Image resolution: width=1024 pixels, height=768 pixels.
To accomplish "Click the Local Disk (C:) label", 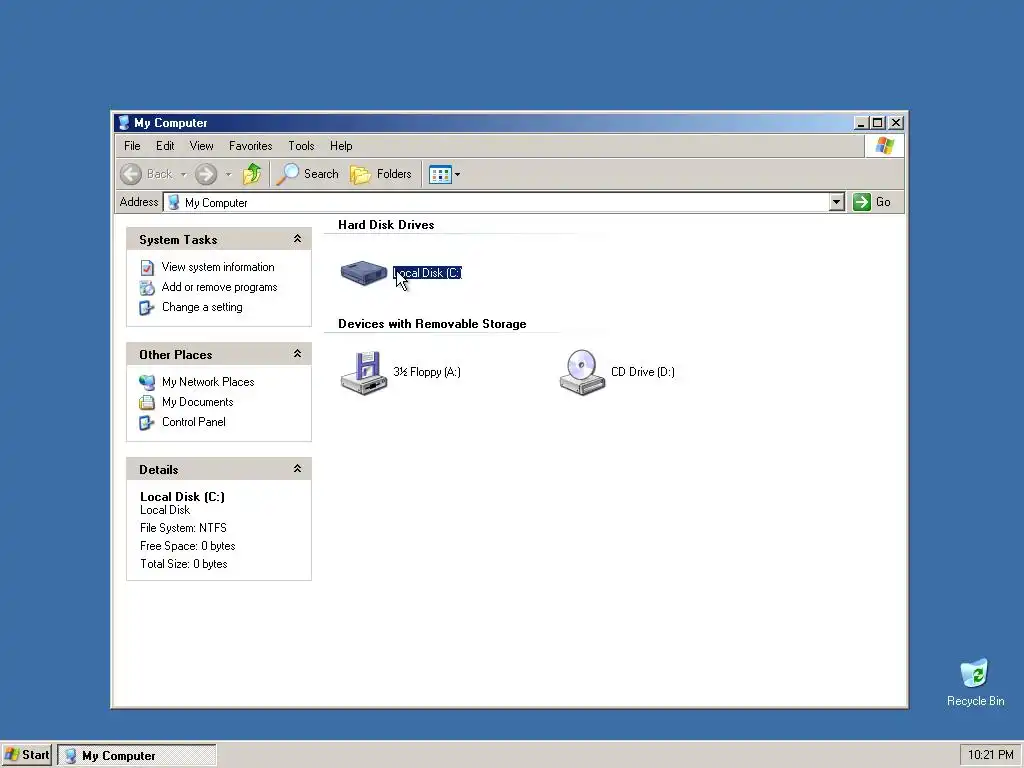I will tap(427, 273).
